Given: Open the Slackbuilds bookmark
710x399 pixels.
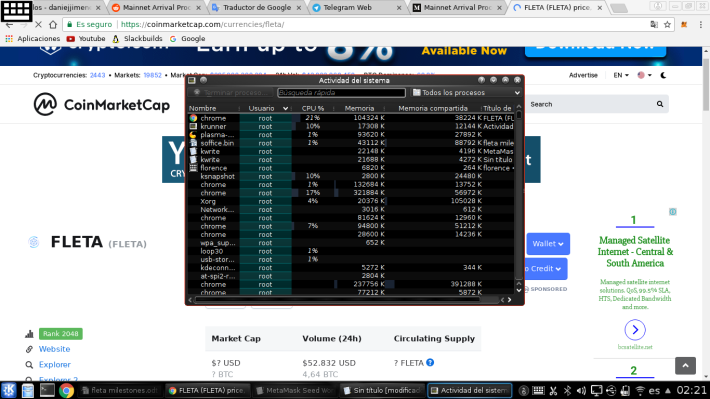Looking at the screenshot, I should [137, 39].
